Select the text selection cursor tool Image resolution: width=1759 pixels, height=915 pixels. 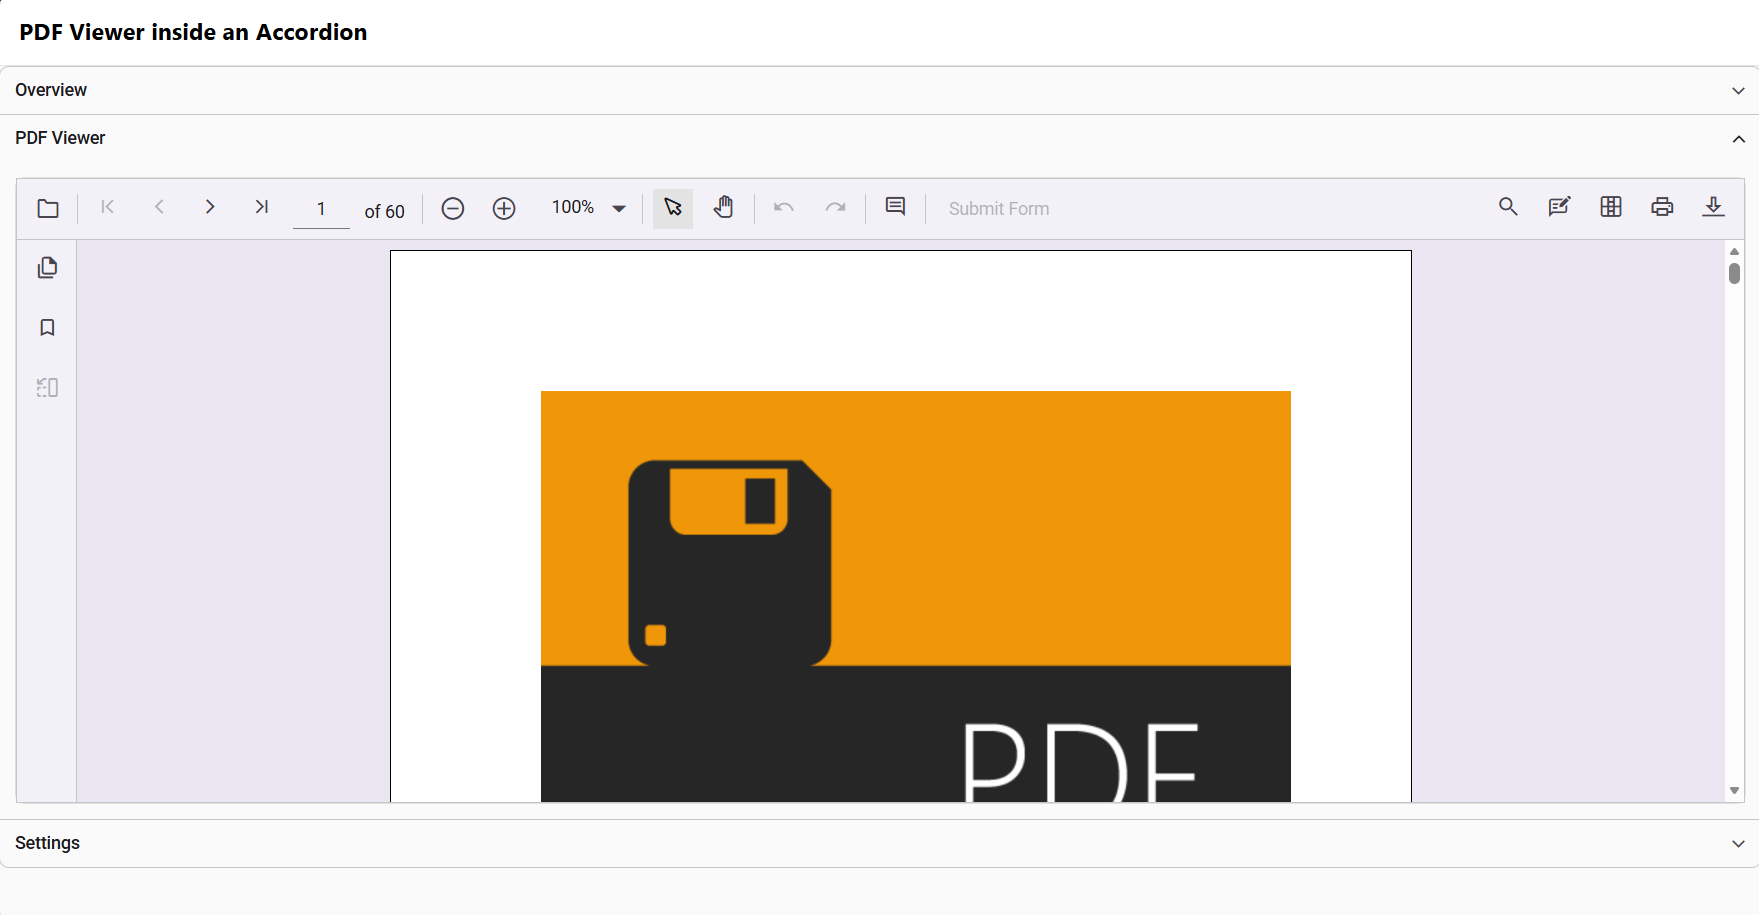coord(673,208)
